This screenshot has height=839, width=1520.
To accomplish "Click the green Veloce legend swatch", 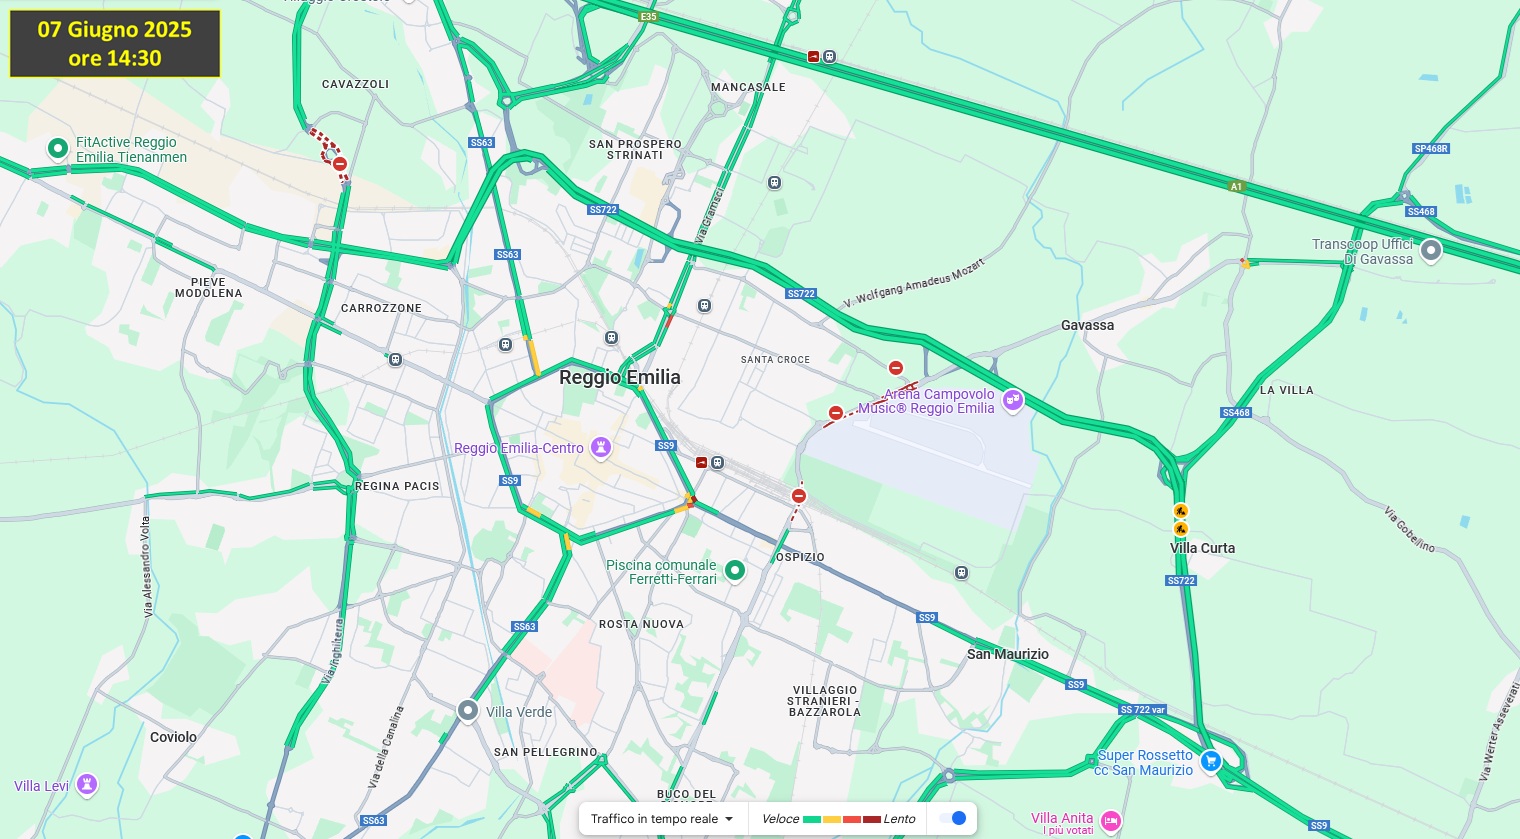I will pos(812,819).
